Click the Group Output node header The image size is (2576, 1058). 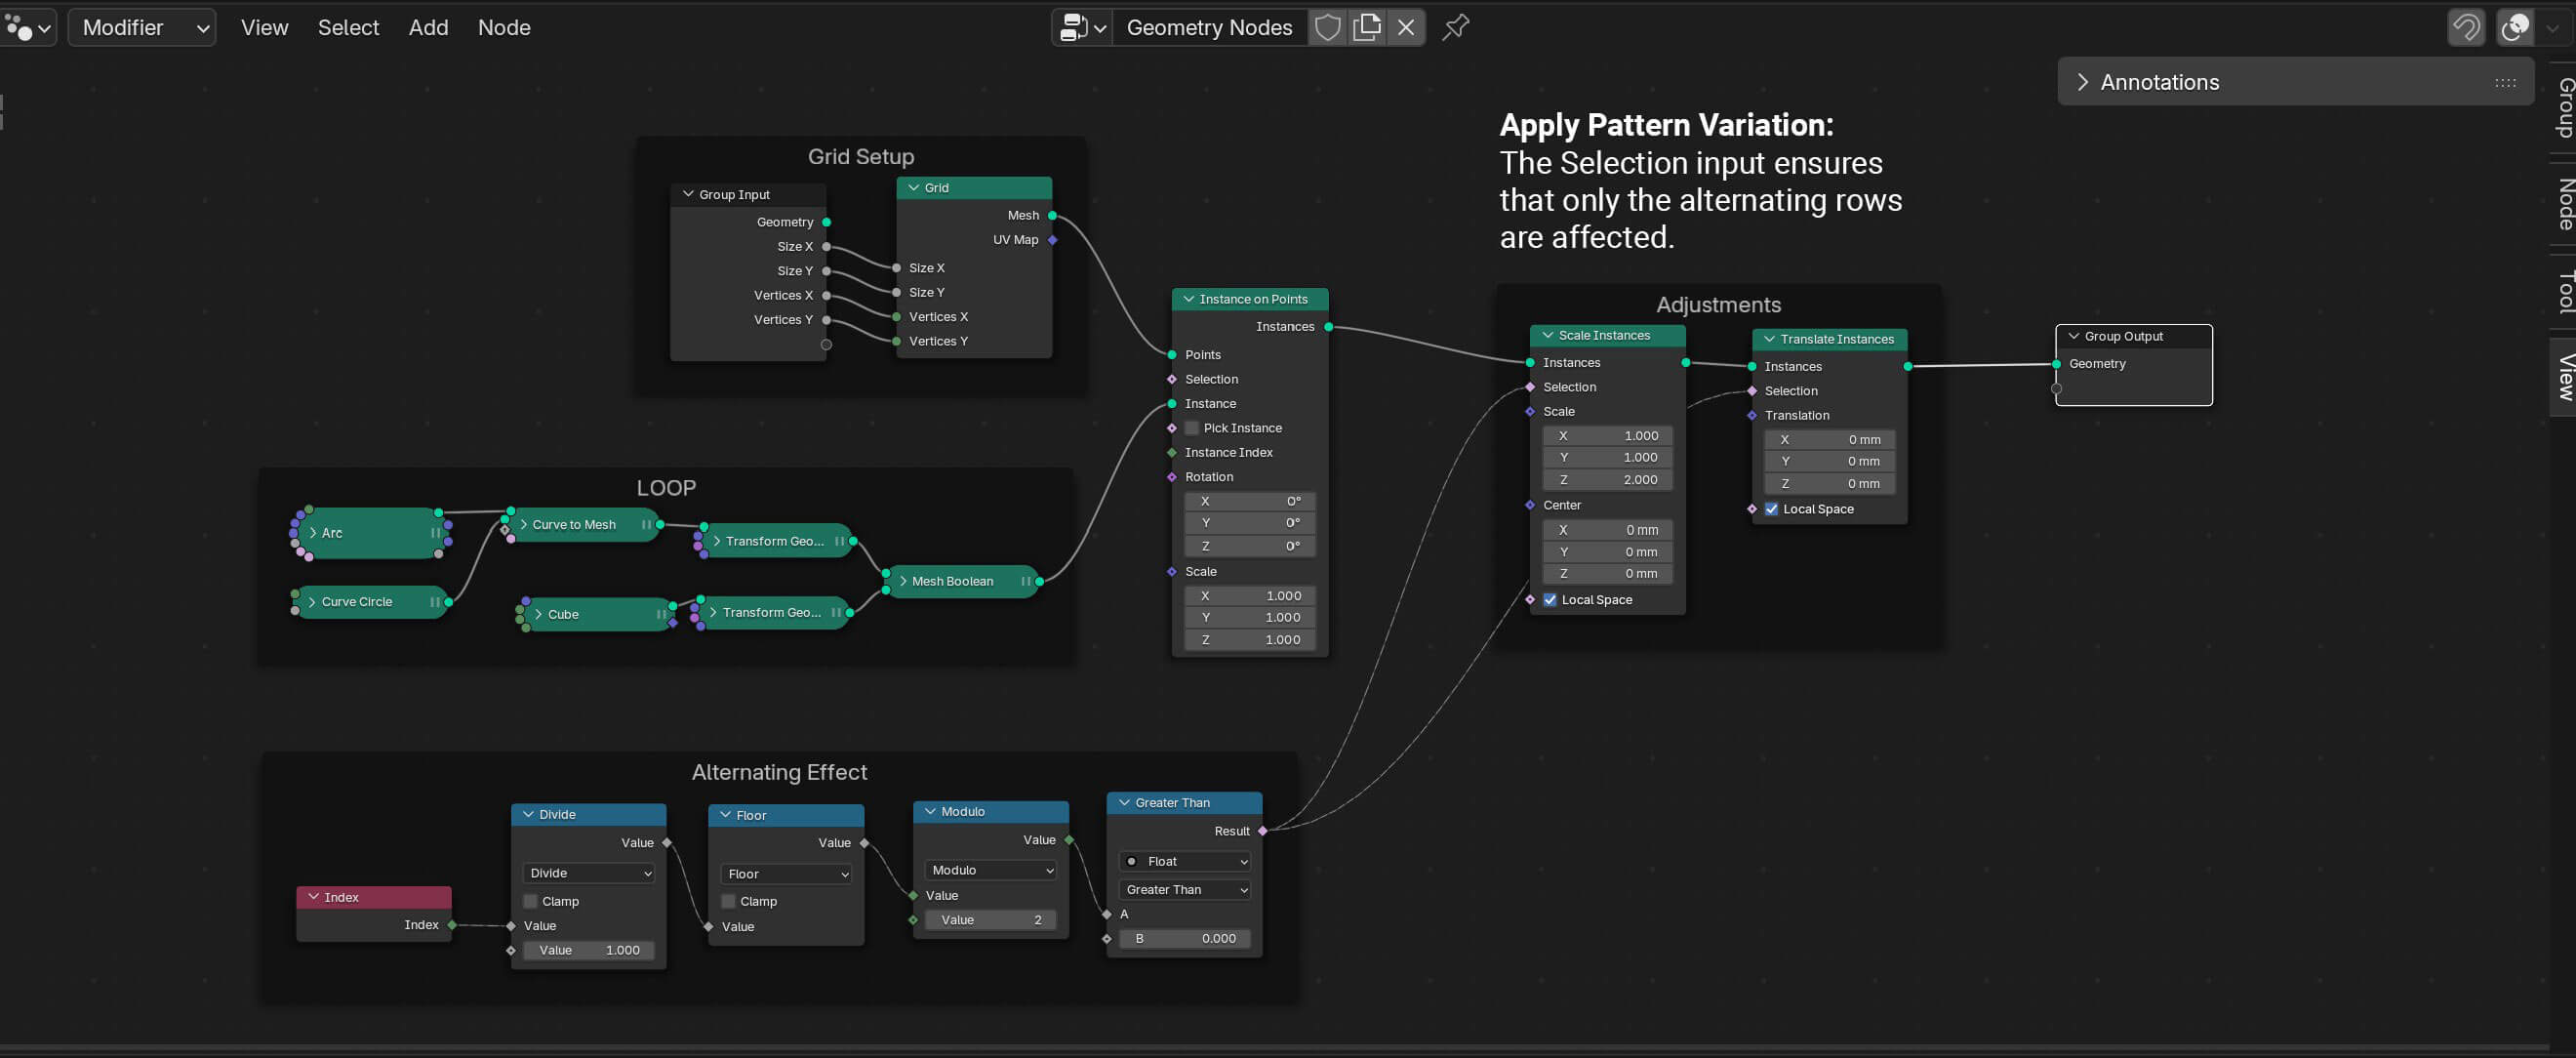pos(2133,337)
